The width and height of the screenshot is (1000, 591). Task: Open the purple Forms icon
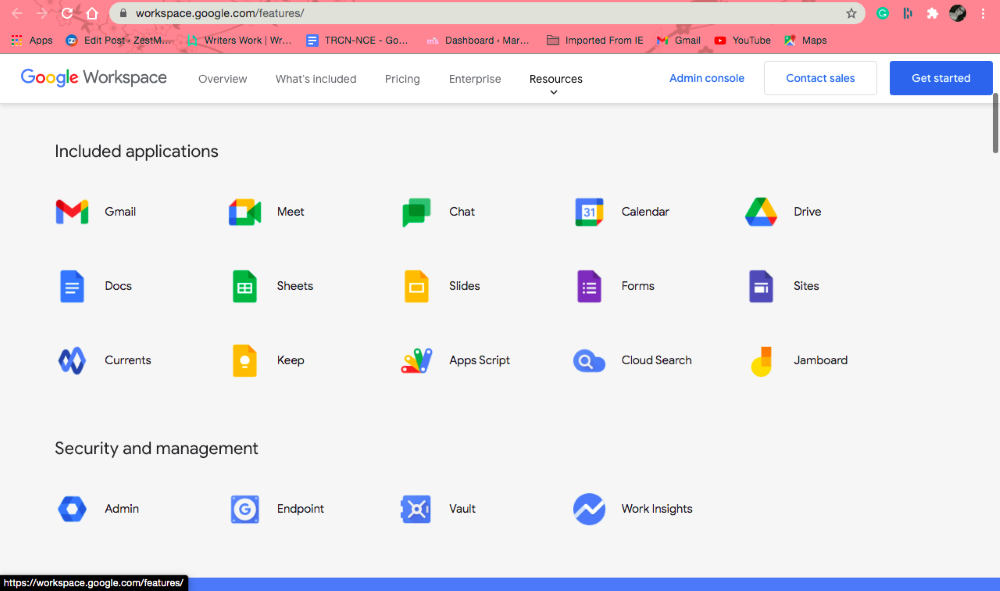point(589,286)
